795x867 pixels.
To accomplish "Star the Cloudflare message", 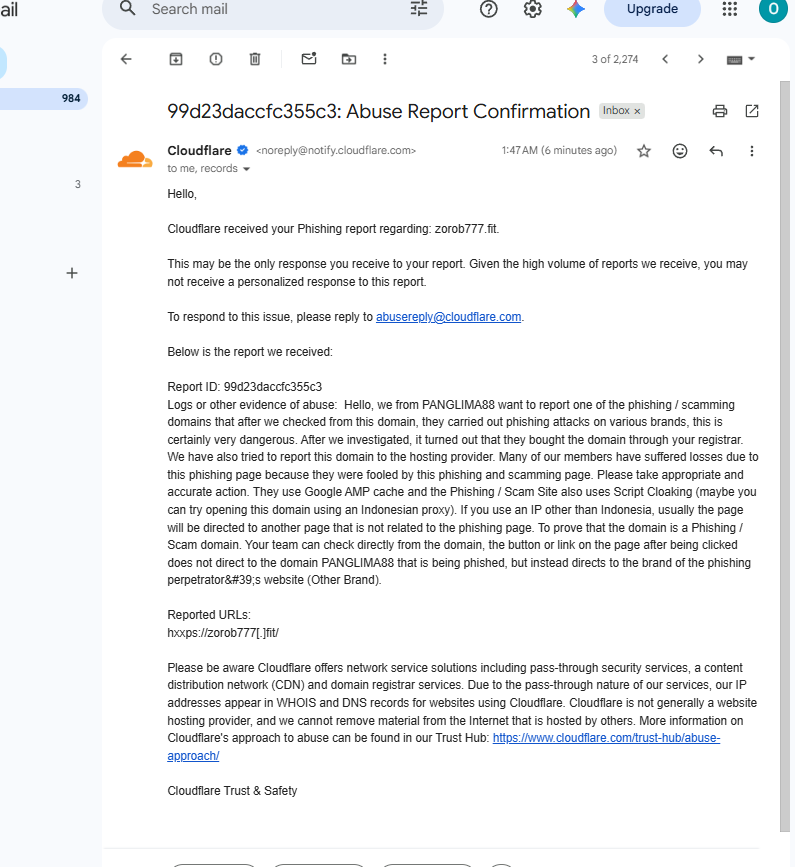I will pos(644,151).
